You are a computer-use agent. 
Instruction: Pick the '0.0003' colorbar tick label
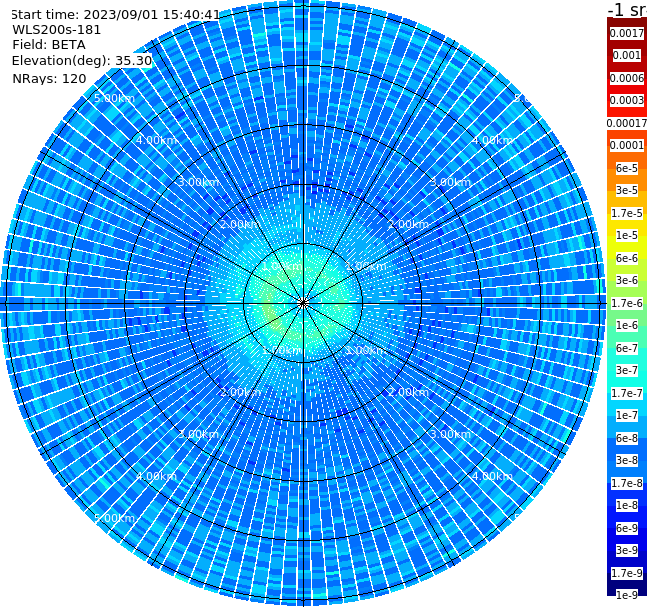point(626,100)
